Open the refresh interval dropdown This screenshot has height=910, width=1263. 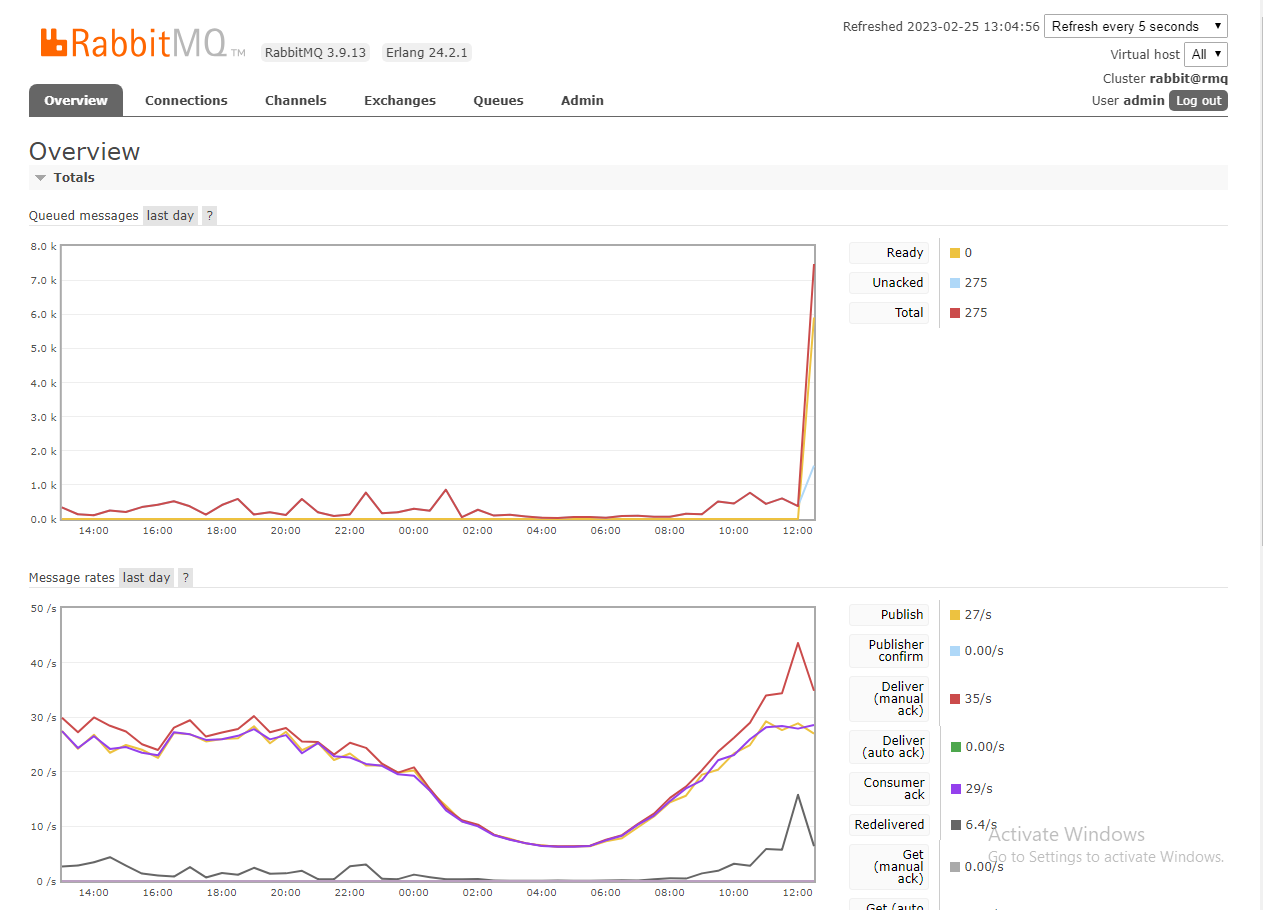pos(1136,26)
